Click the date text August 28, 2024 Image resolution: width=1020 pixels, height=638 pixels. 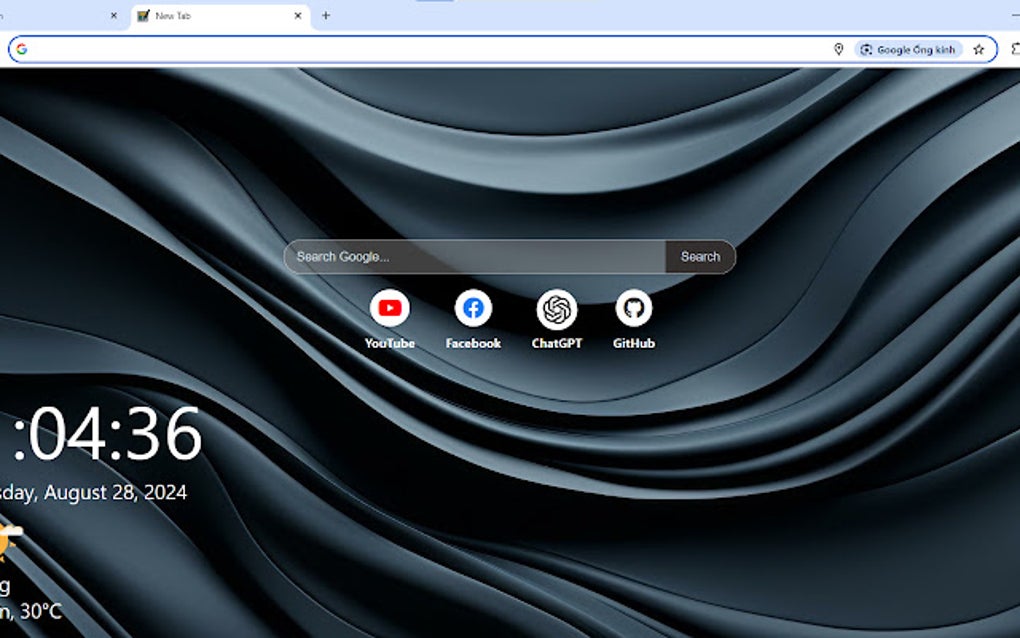(95, 492)
